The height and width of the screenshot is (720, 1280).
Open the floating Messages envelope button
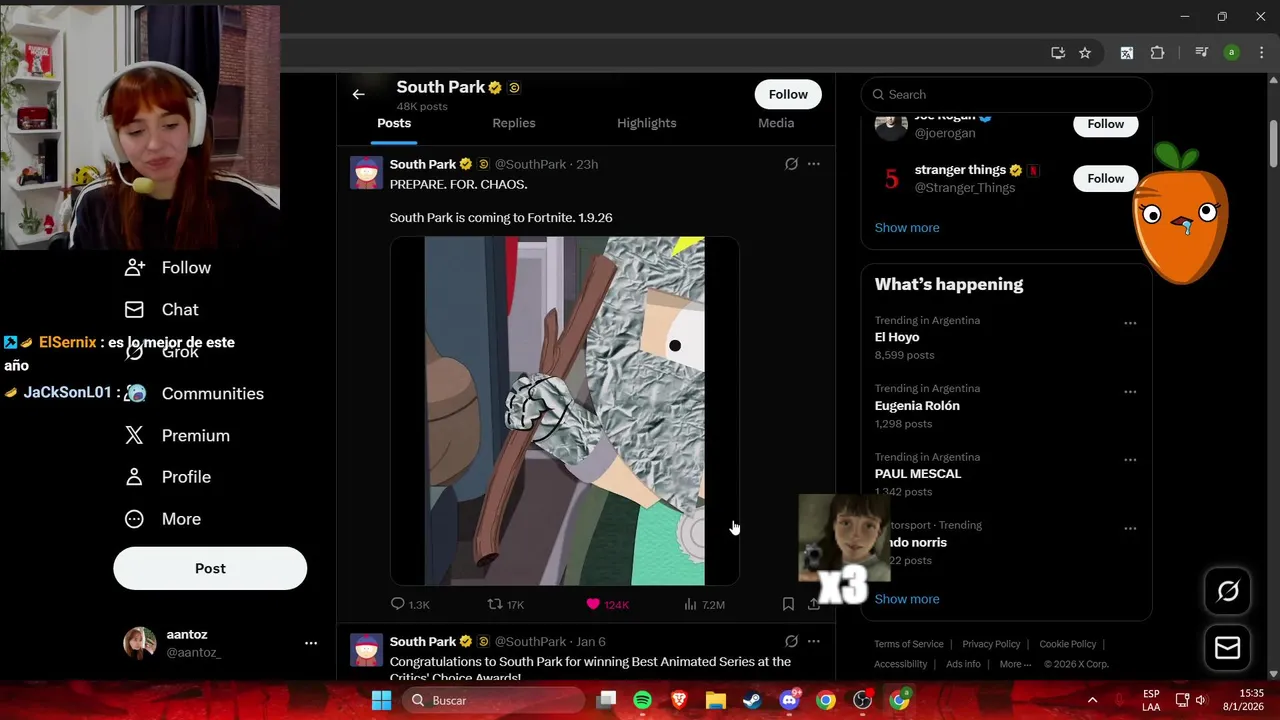[1228, 648]
